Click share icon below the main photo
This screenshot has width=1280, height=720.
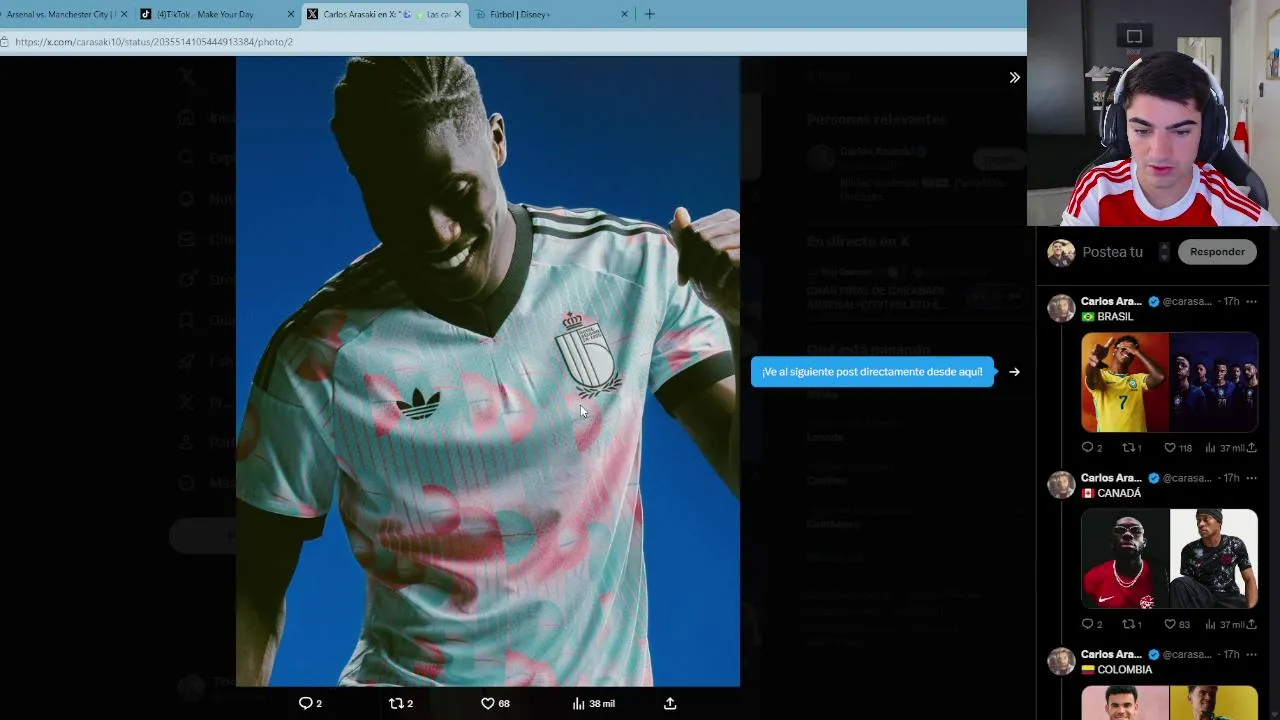click(670, 704)
